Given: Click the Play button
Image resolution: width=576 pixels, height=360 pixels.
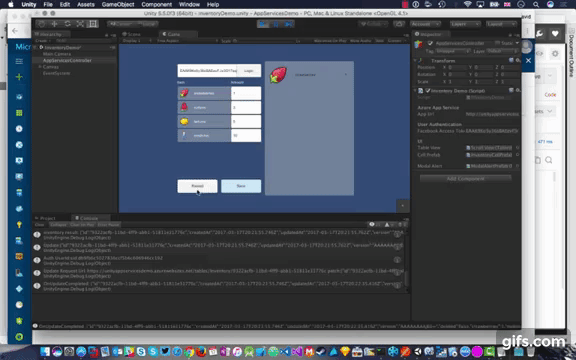Looking at the screenshot, I should (263, 24).
